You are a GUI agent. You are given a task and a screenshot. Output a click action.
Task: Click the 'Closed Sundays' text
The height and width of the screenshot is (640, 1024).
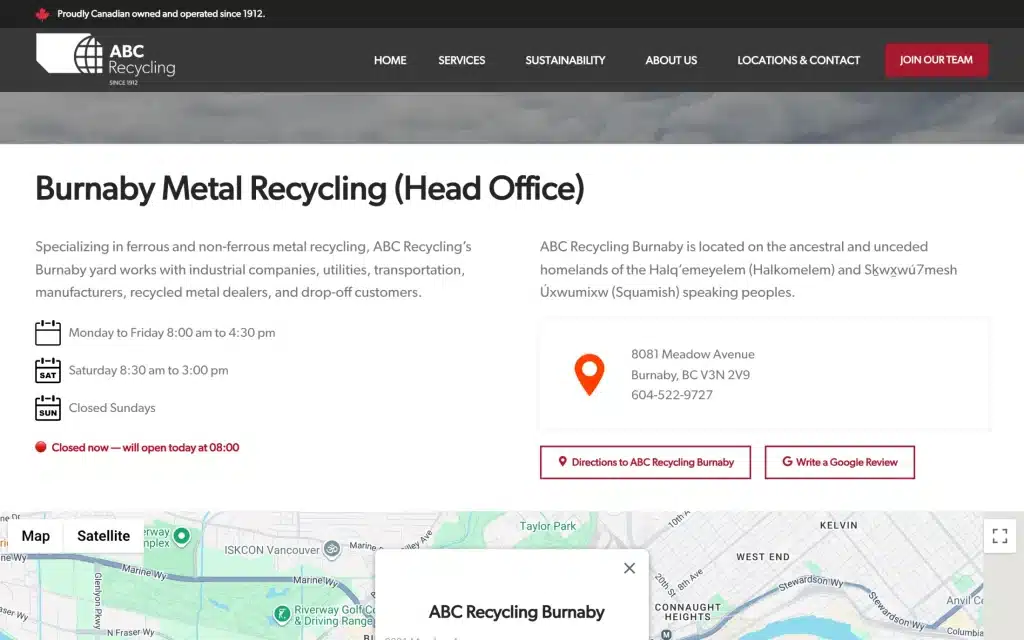click(112, 408)
